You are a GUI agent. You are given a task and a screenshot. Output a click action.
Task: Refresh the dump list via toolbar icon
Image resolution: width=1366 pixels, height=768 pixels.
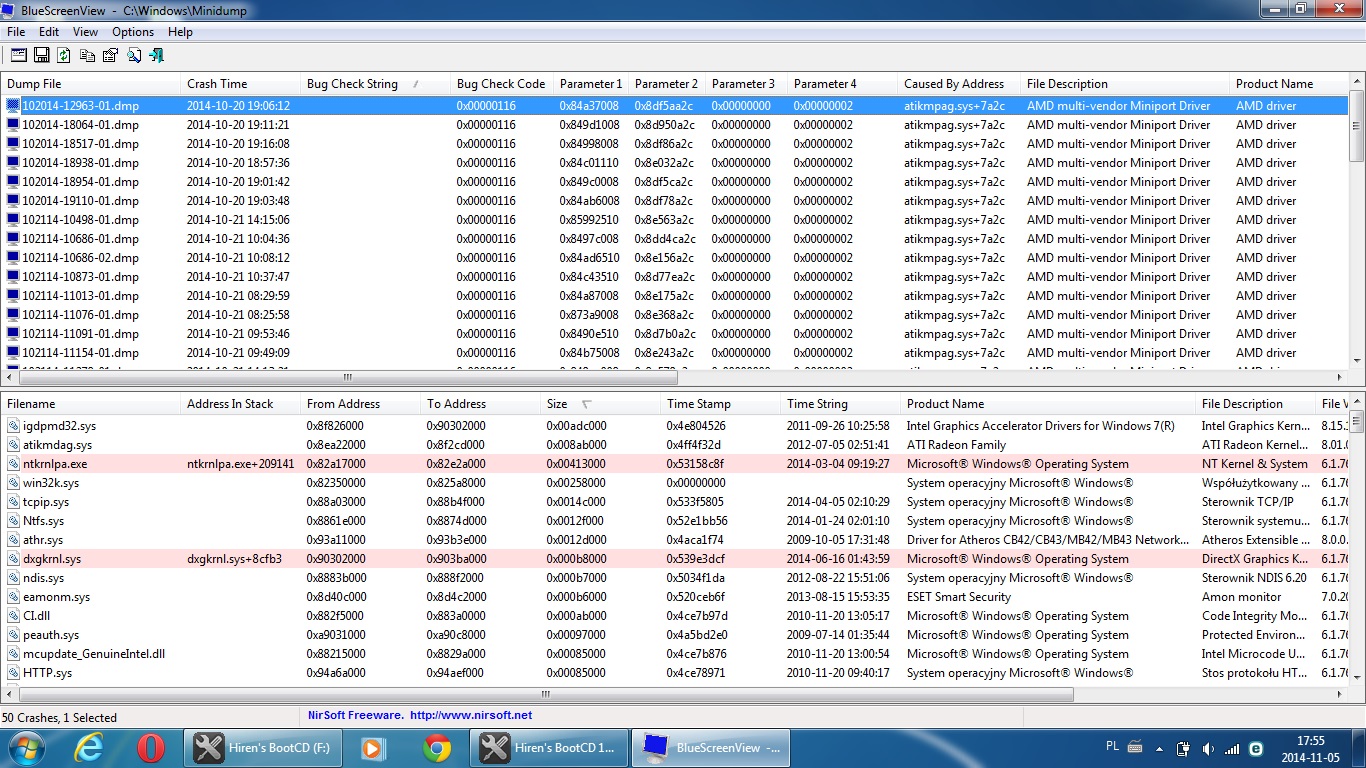[64, 55]
